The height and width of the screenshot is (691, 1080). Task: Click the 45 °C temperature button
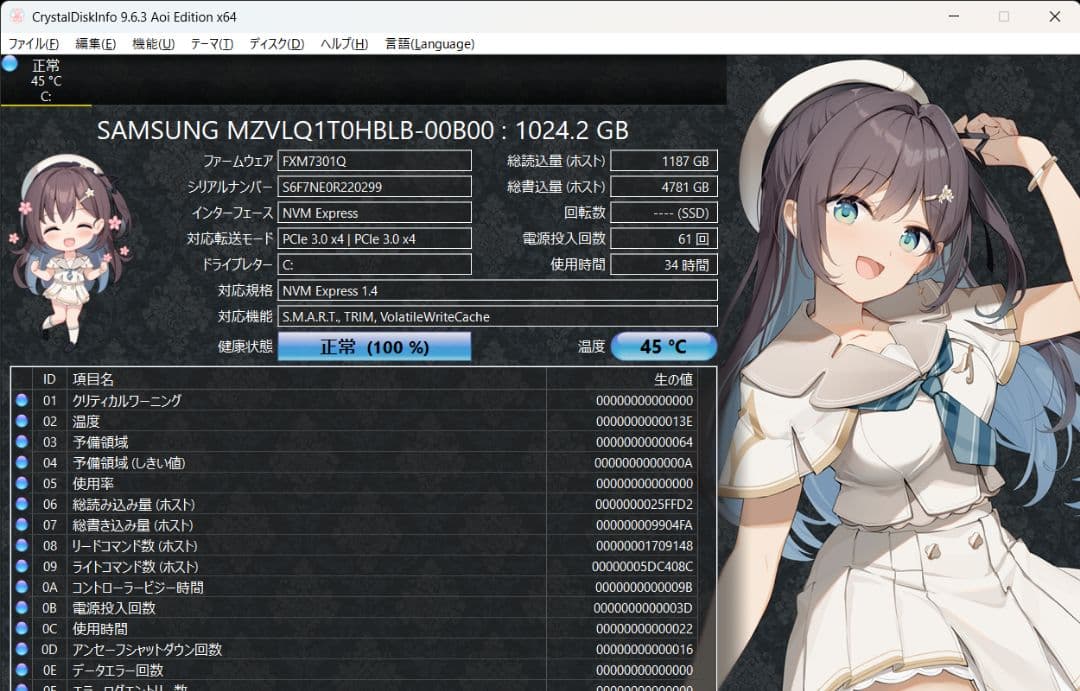(x=663, y=347)
